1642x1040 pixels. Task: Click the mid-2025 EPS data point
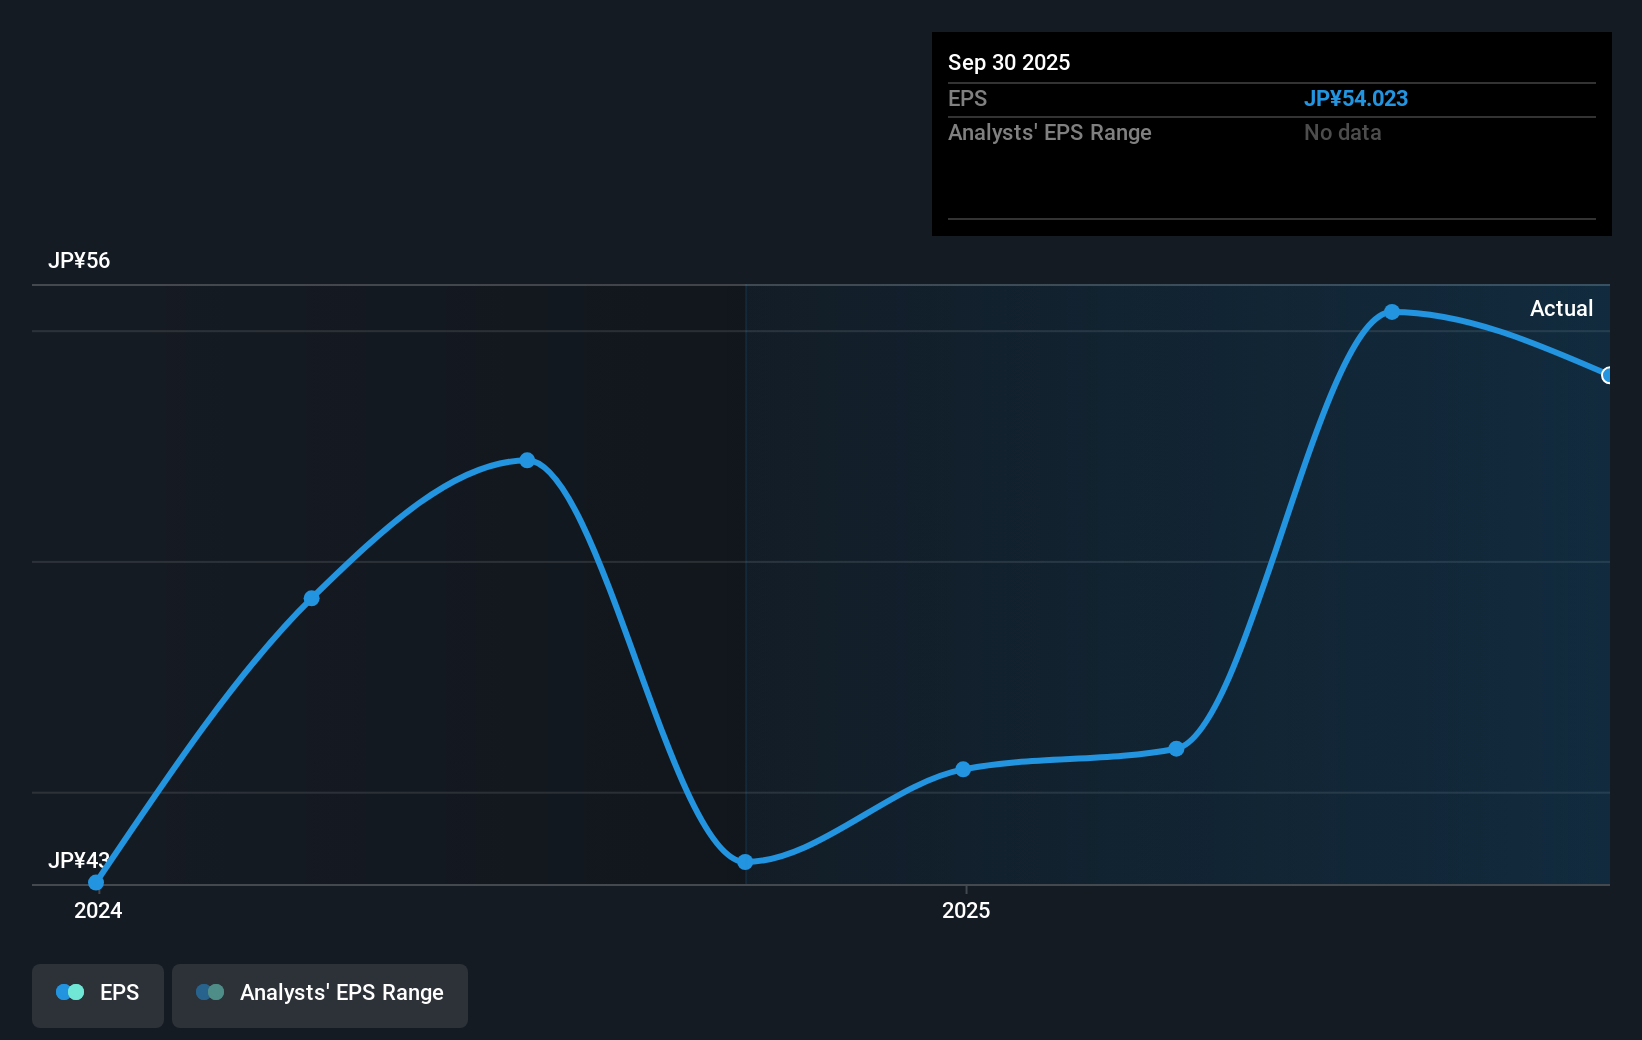coord(962,769)
